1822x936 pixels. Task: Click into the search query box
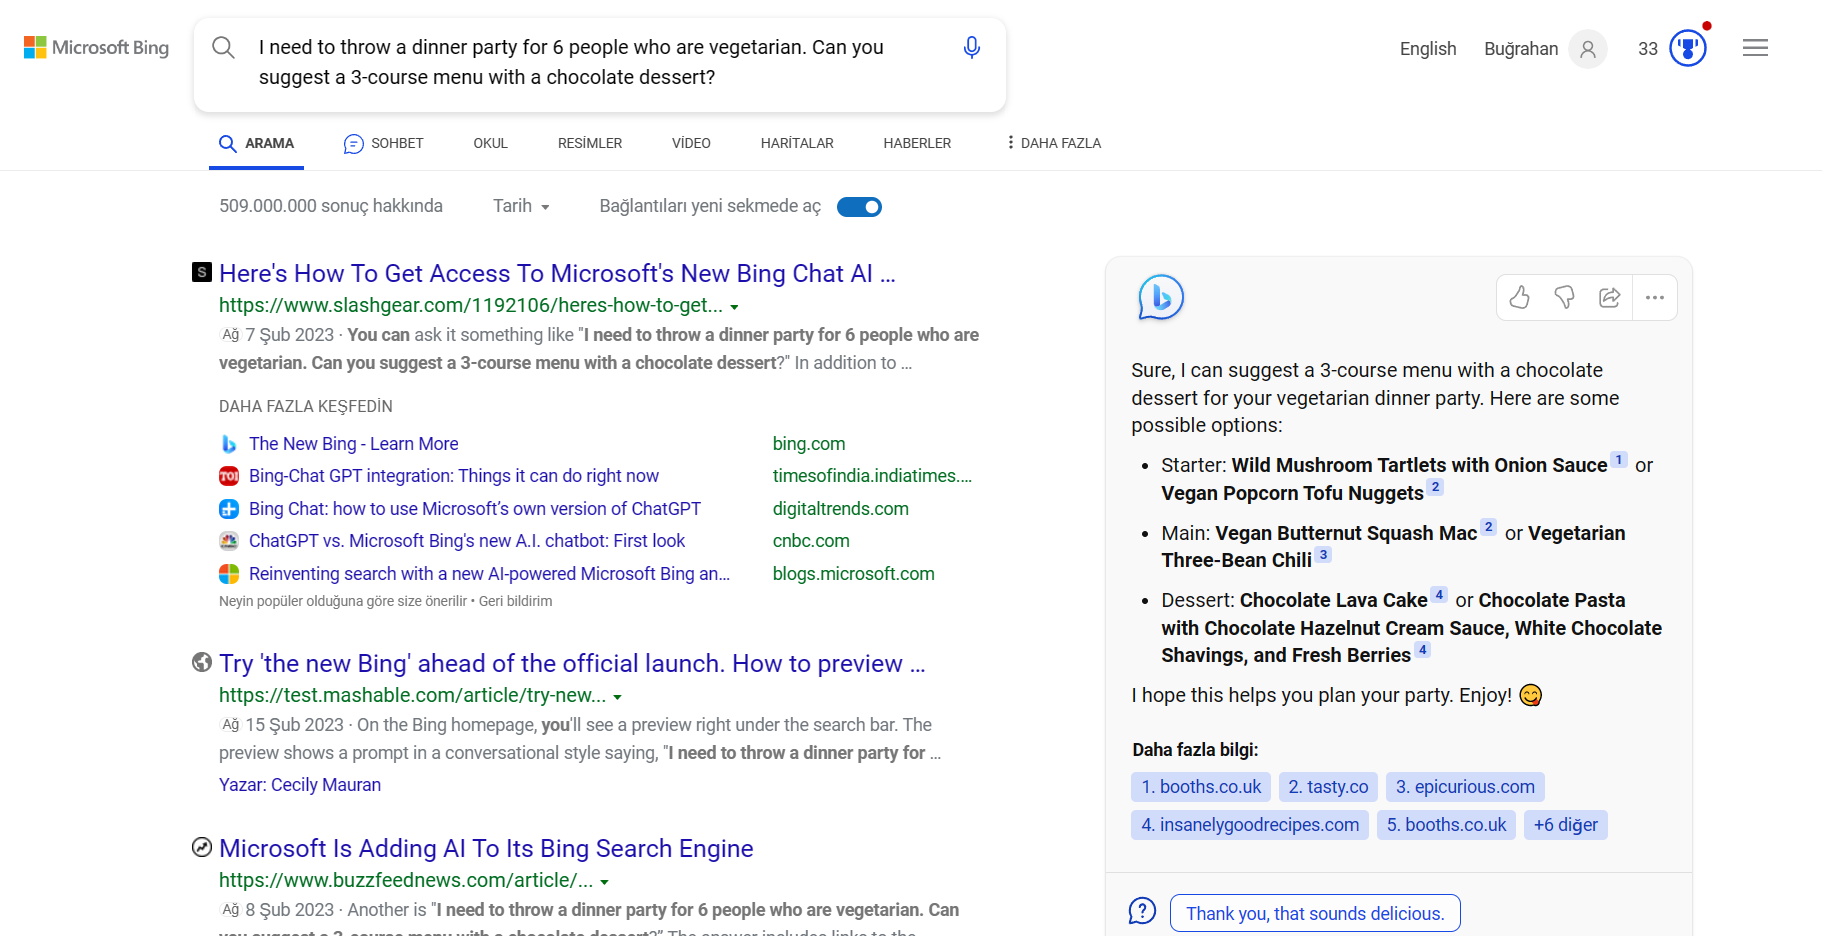point(600,62)
